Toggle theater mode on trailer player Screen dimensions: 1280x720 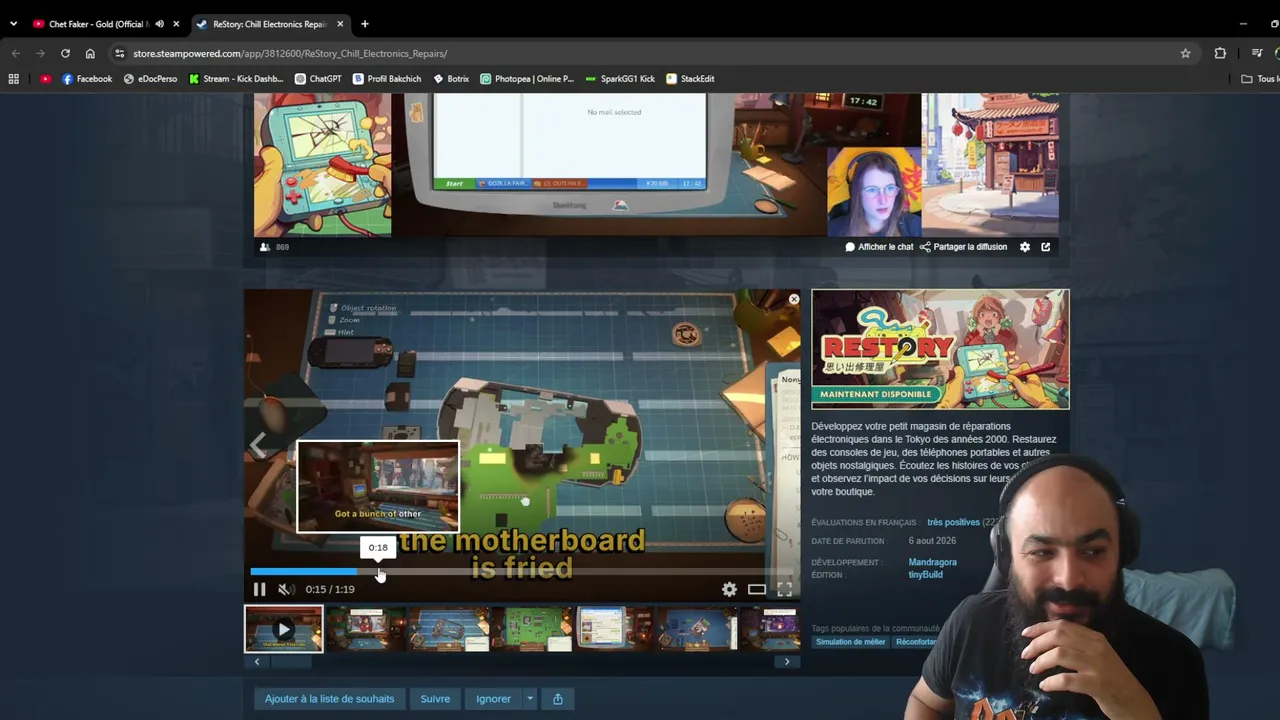(757, 589)
